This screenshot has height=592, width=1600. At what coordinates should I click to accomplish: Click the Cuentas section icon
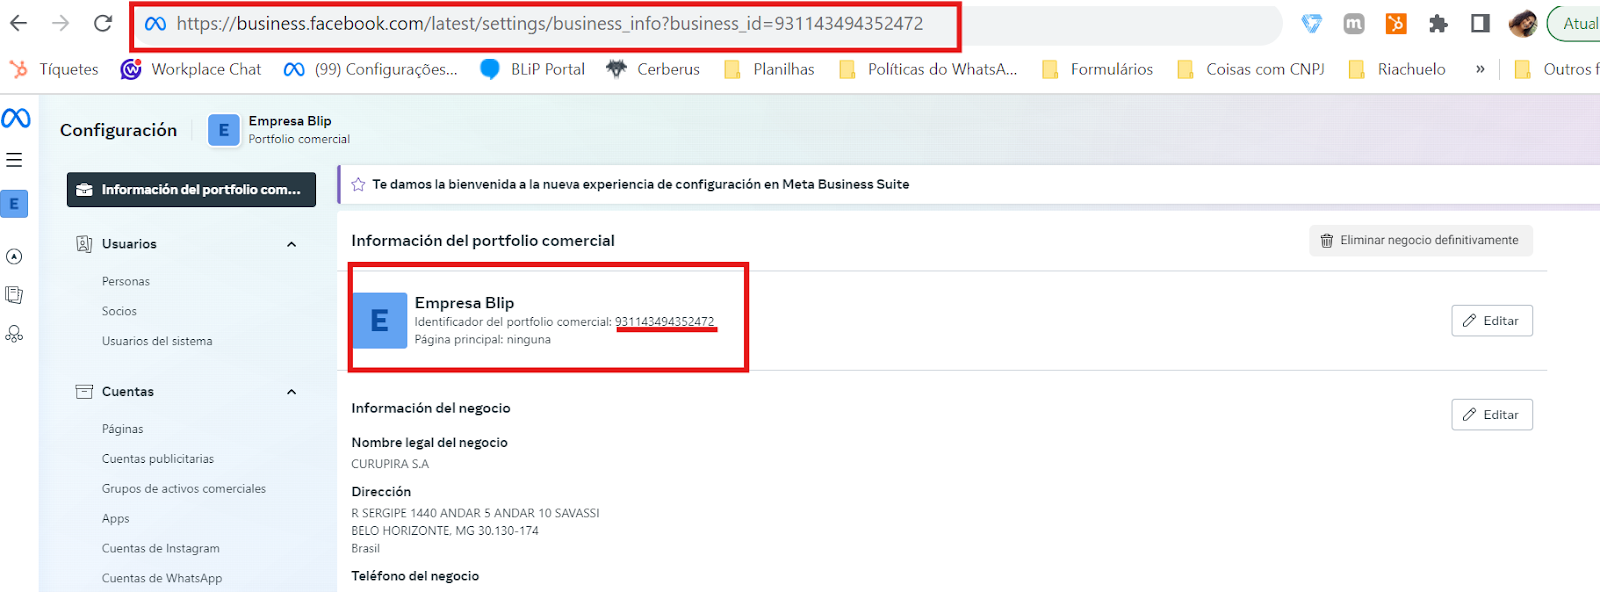click(84, 392)
